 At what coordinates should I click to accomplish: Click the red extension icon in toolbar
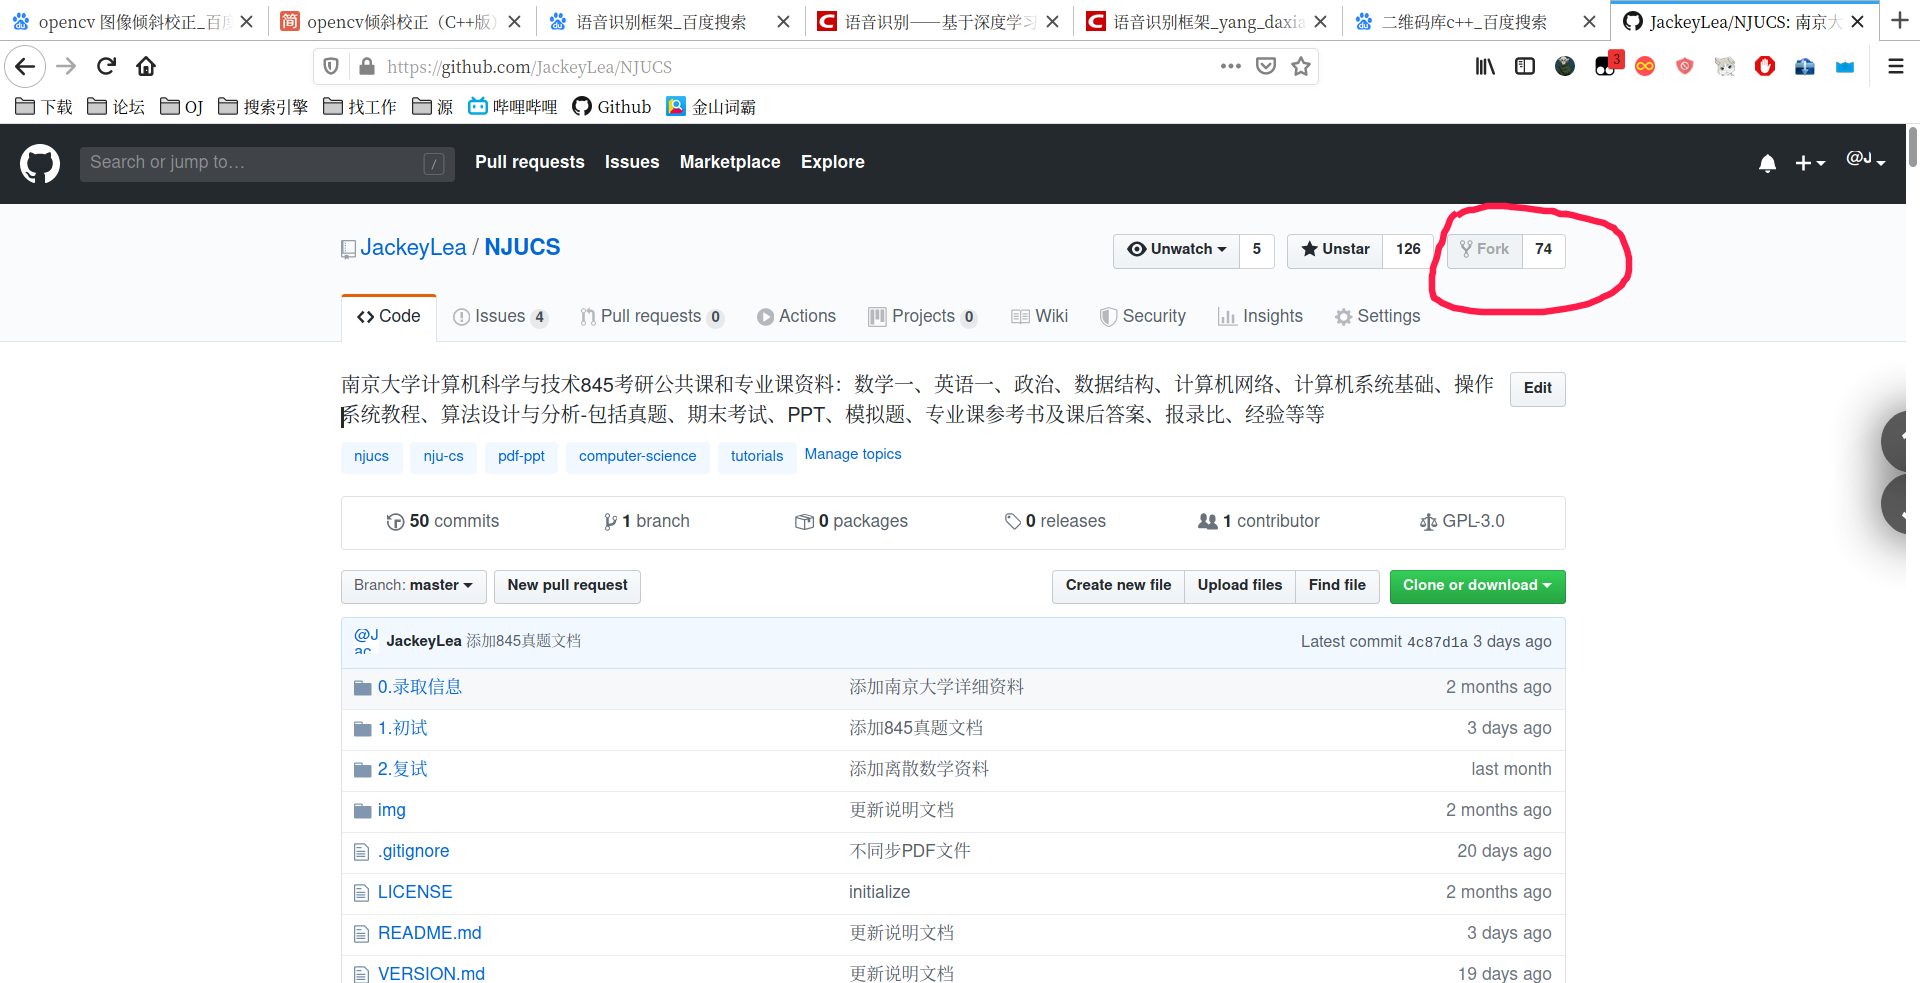point(1765,67)
